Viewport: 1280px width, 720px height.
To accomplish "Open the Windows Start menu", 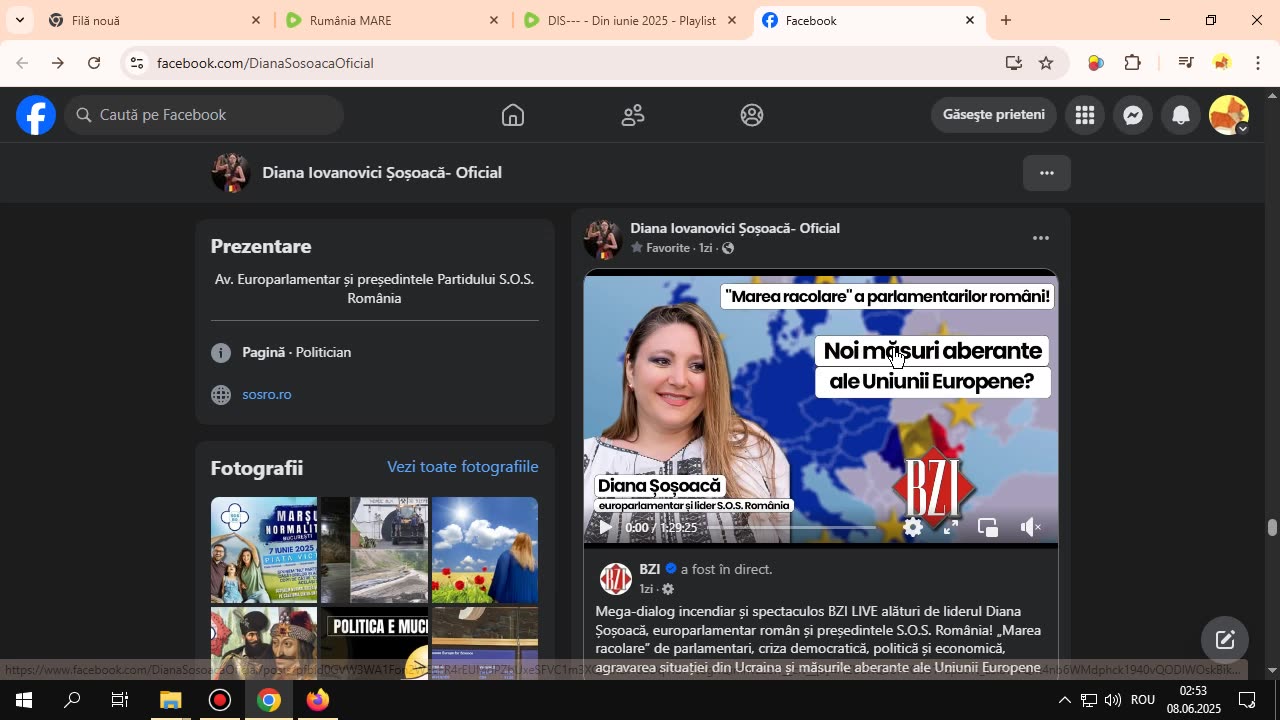I will [x=24, y=700].
